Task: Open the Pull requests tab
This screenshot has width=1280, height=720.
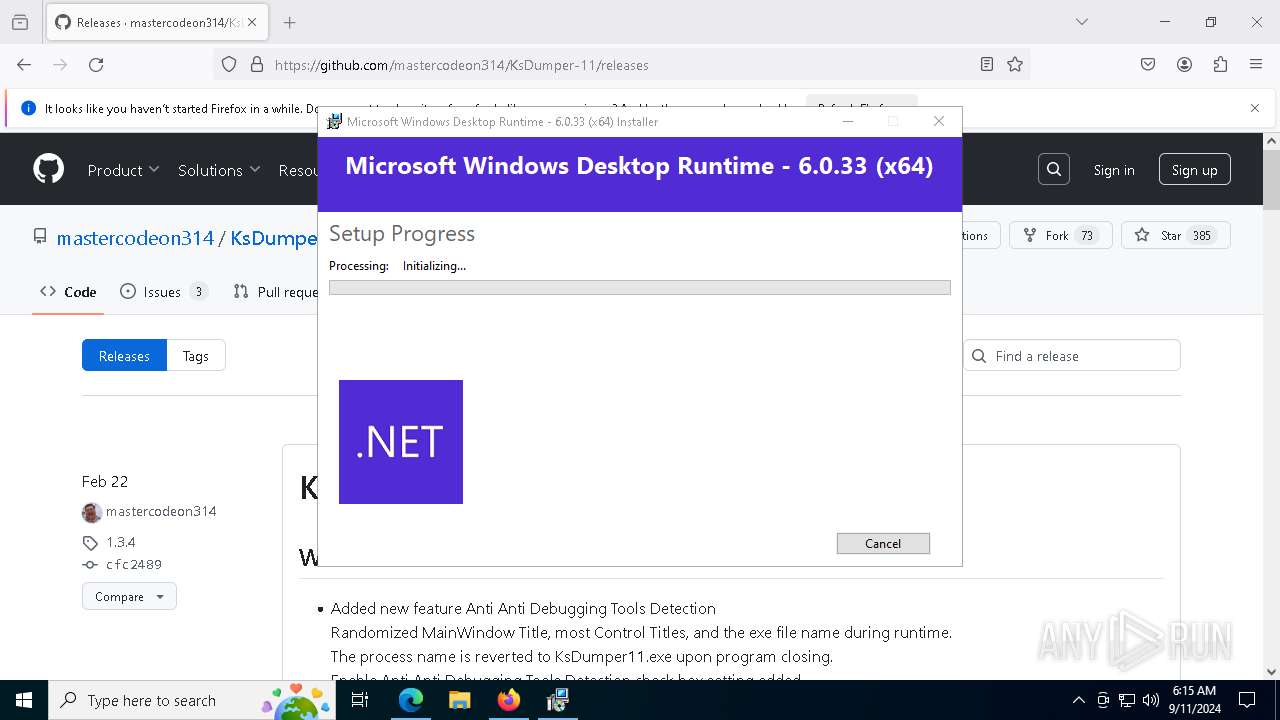Action: tap(275, 292)
